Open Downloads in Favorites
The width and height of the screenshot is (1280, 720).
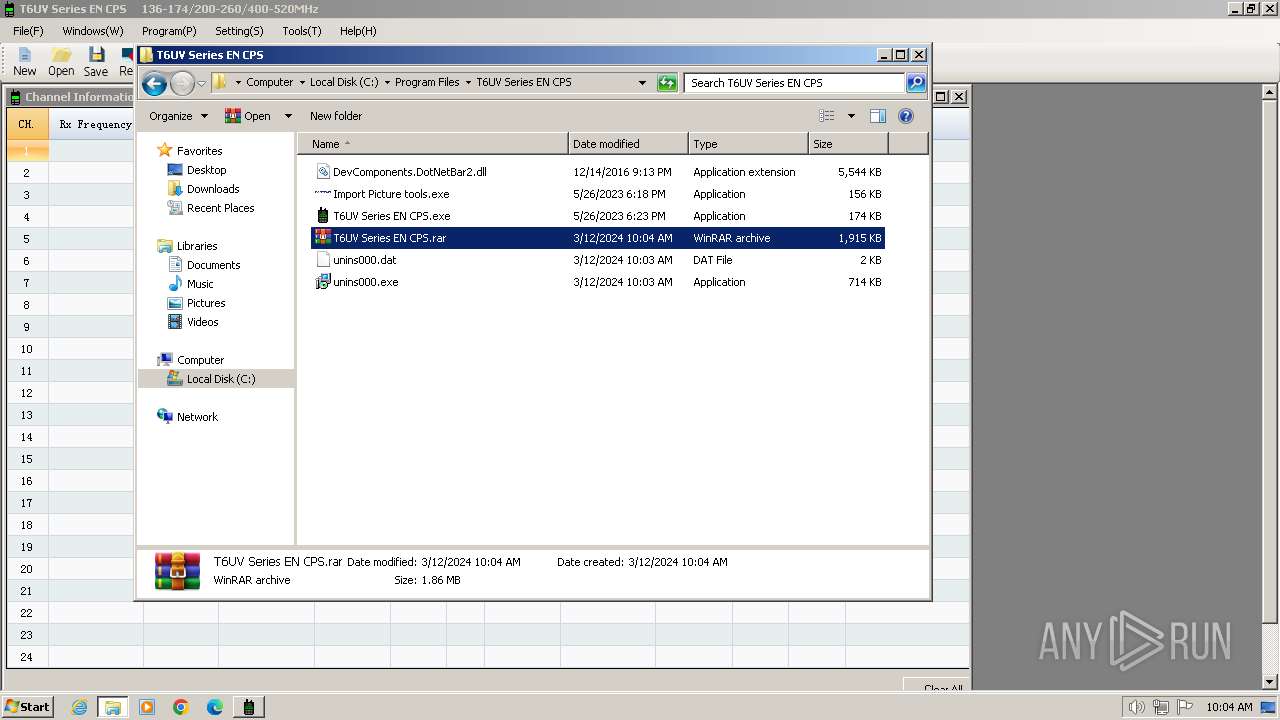click(x=212, y=189)
